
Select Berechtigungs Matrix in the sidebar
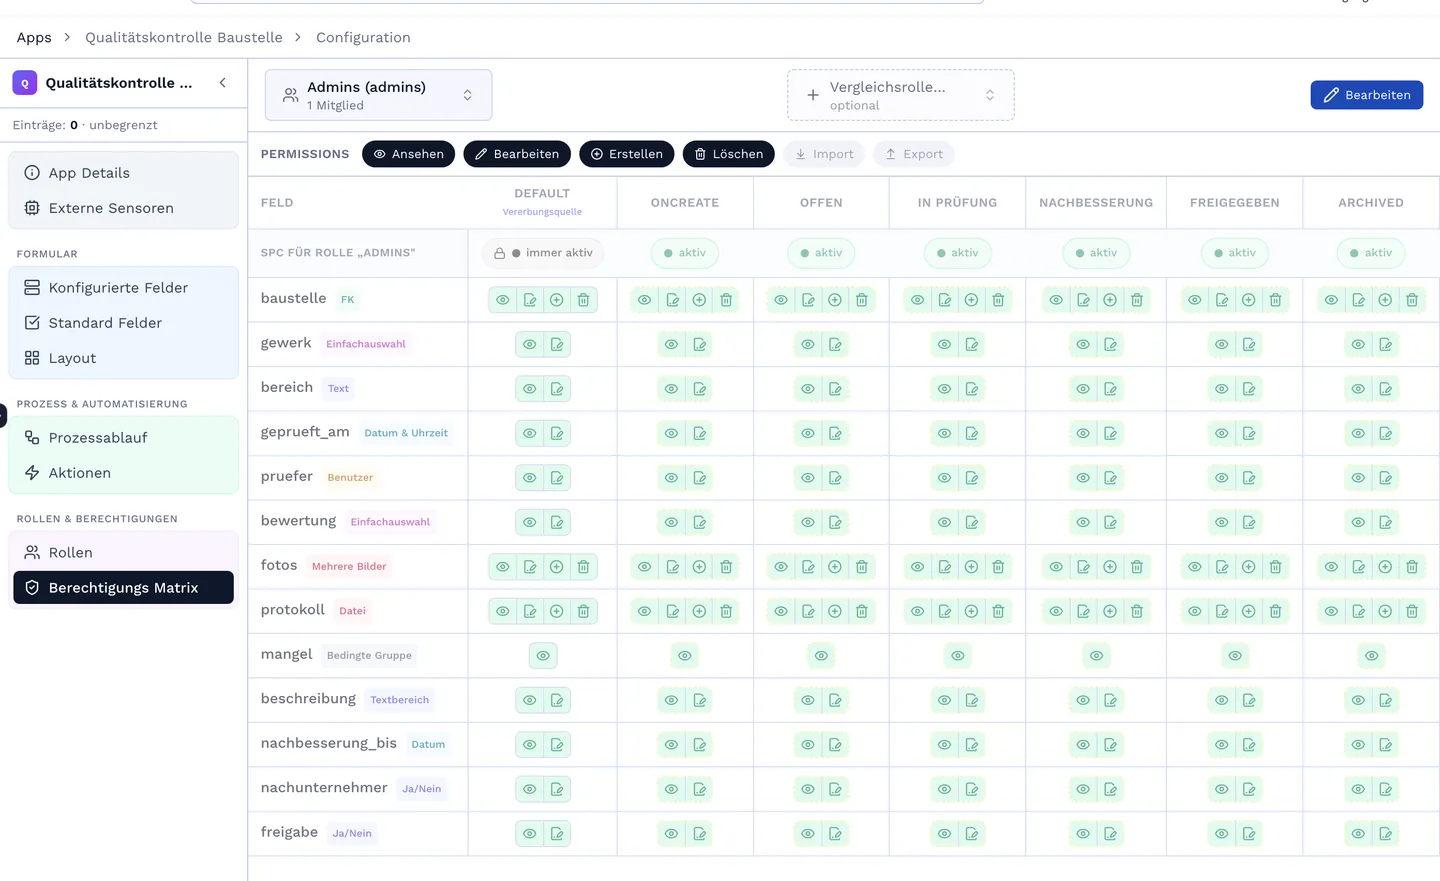(123, 588)
